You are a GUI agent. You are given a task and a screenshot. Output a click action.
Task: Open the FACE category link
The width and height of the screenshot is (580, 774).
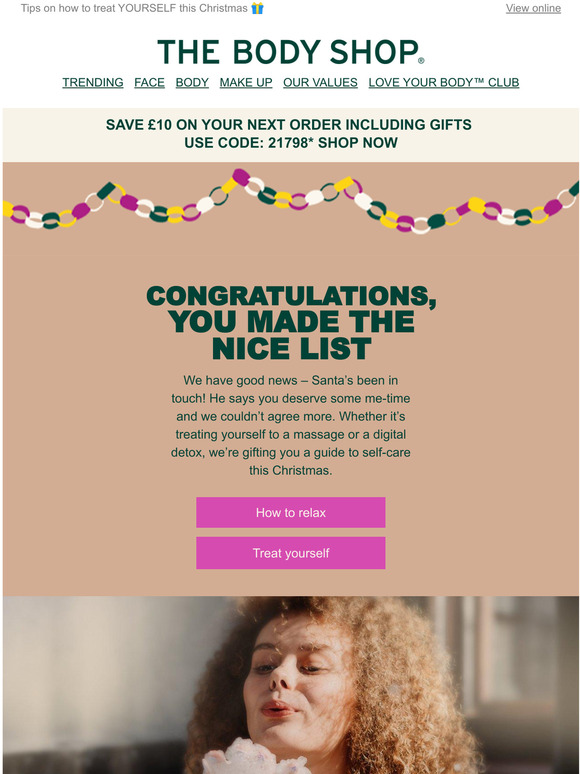pos(150,82)
